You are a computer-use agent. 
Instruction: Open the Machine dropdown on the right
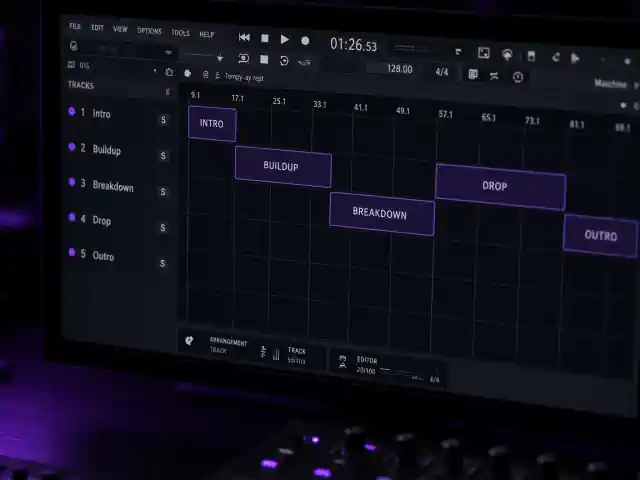[615, 84]
